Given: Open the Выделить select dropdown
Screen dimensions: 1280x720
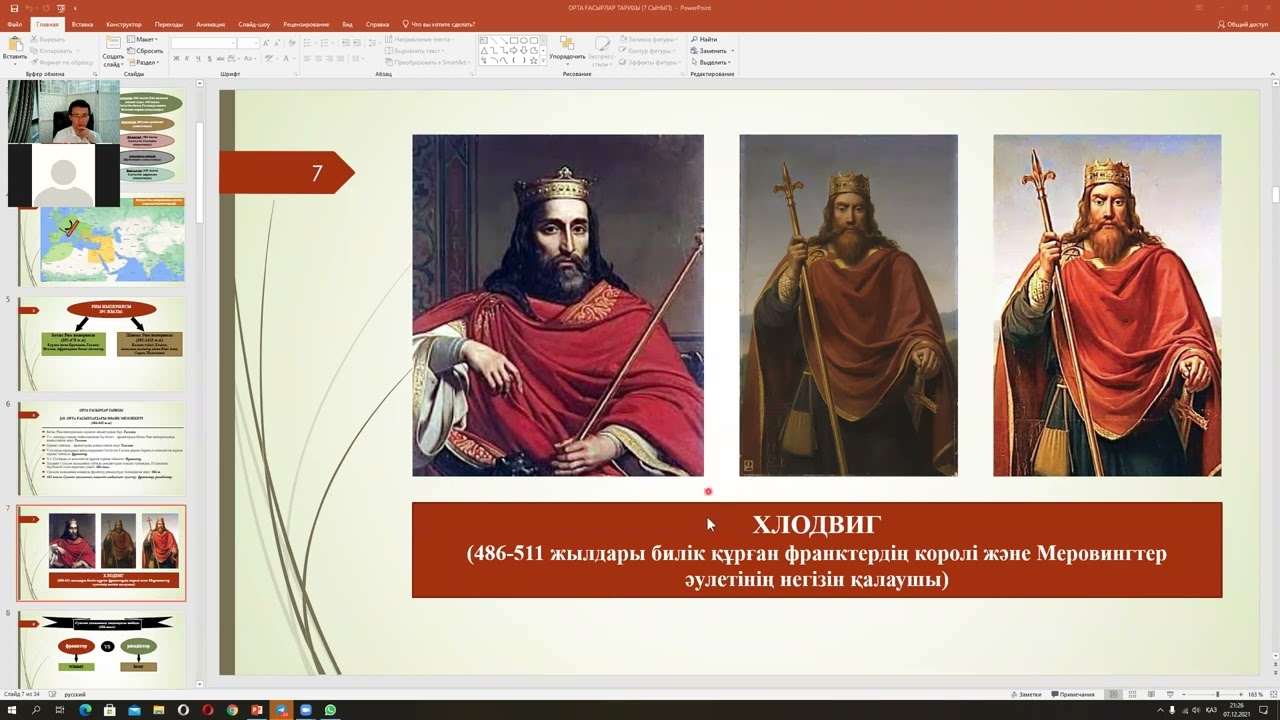Looking at the screenshot, I should tap(712, 62).
